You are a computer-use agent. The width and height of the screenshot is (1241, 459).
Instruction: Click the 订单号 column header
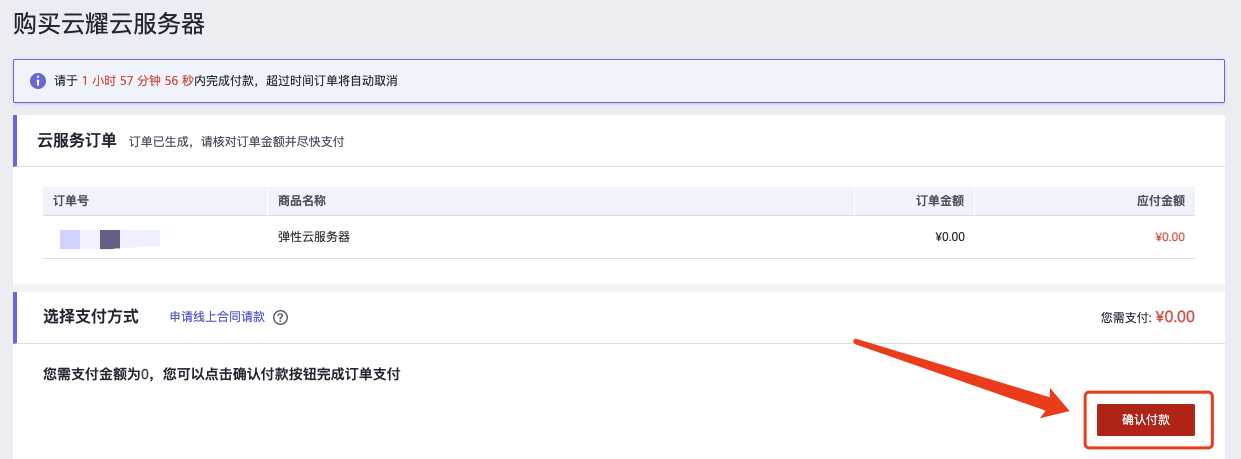click(71, 201)
